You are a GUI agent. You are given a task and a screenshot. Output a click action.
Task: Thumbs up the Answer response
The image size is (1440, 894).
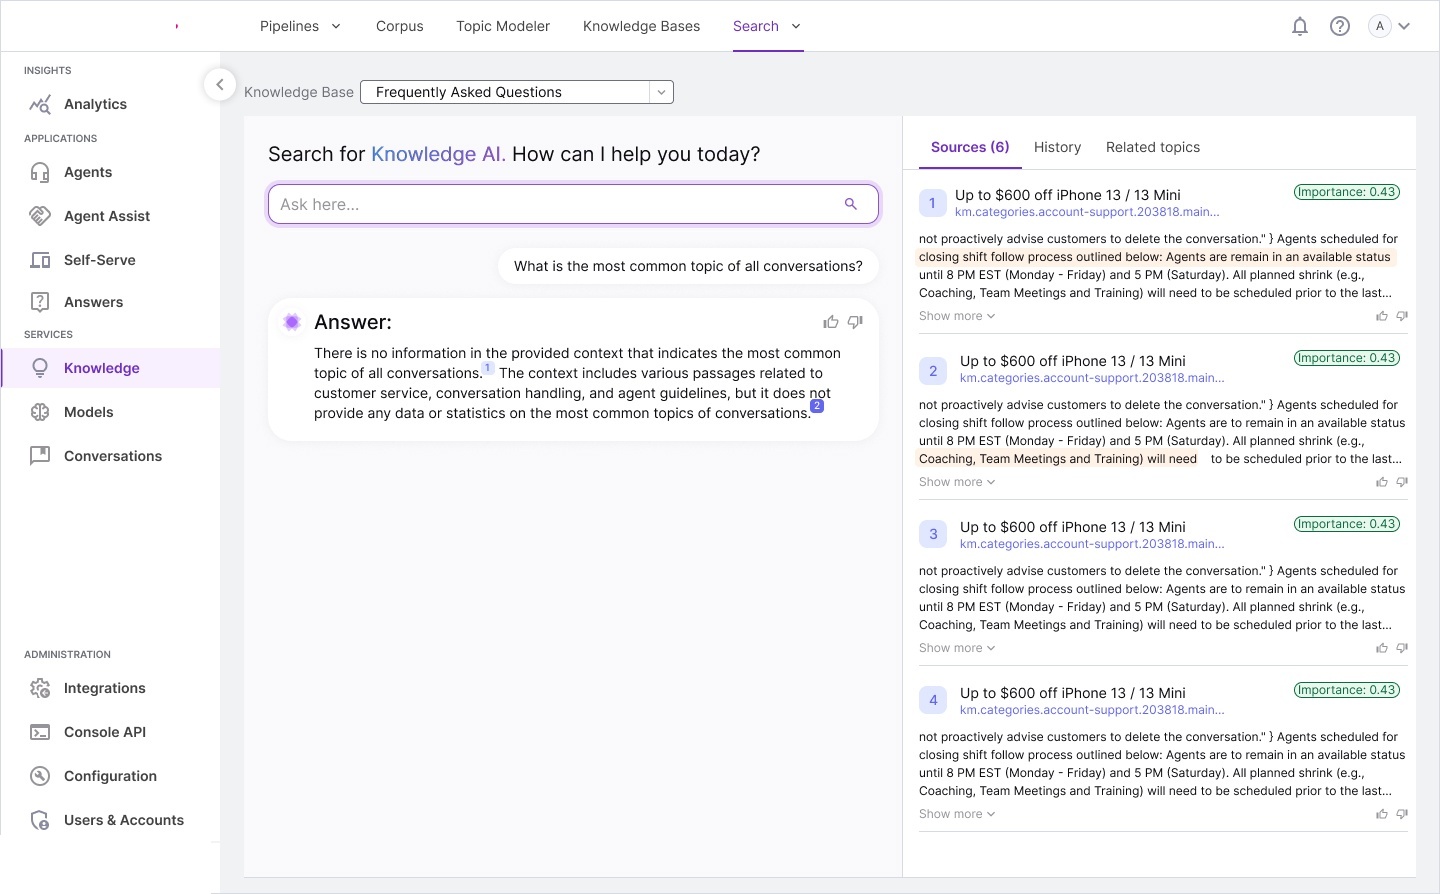coord(830,322)
